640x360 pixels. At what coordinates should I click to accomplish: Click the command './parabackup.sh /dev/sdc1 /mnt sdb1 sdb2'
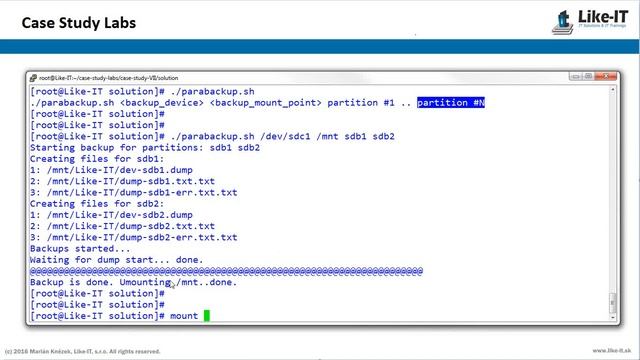coord(282,136)
